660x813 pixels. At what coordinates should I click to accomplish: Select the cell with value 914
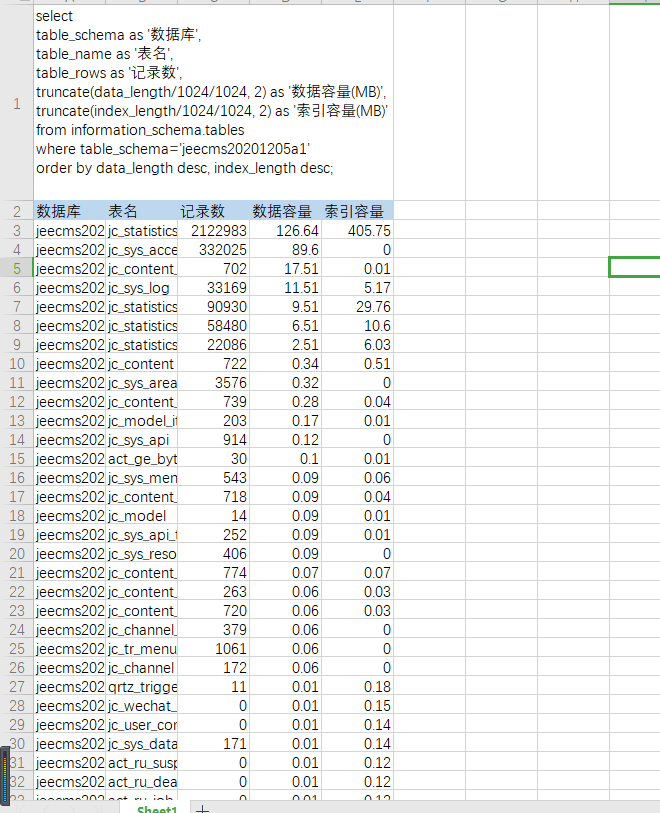214,439
